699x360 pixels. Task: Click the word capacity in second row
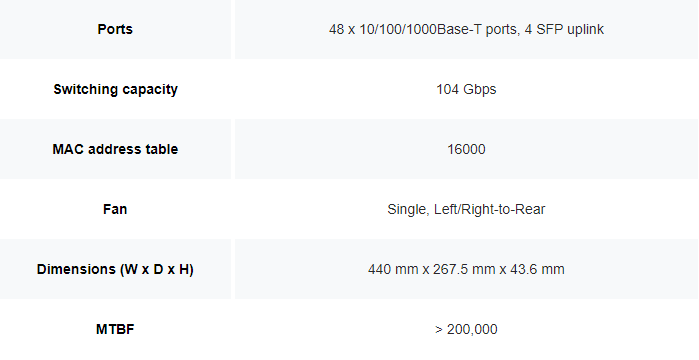(x=150, y=89)
